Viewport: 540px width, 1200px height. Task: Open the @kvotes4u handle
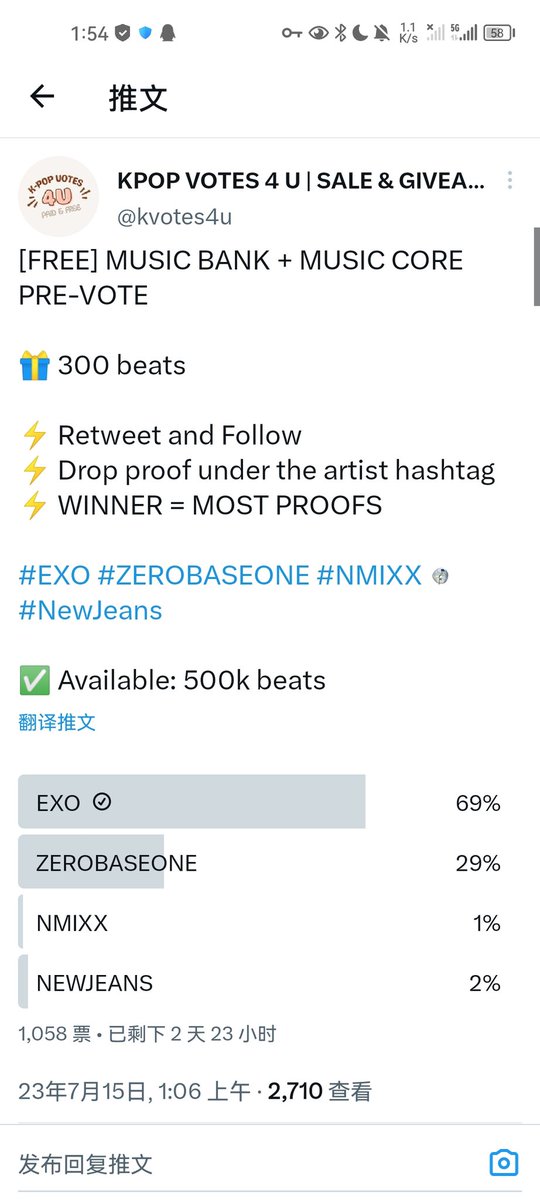point(174,216)
